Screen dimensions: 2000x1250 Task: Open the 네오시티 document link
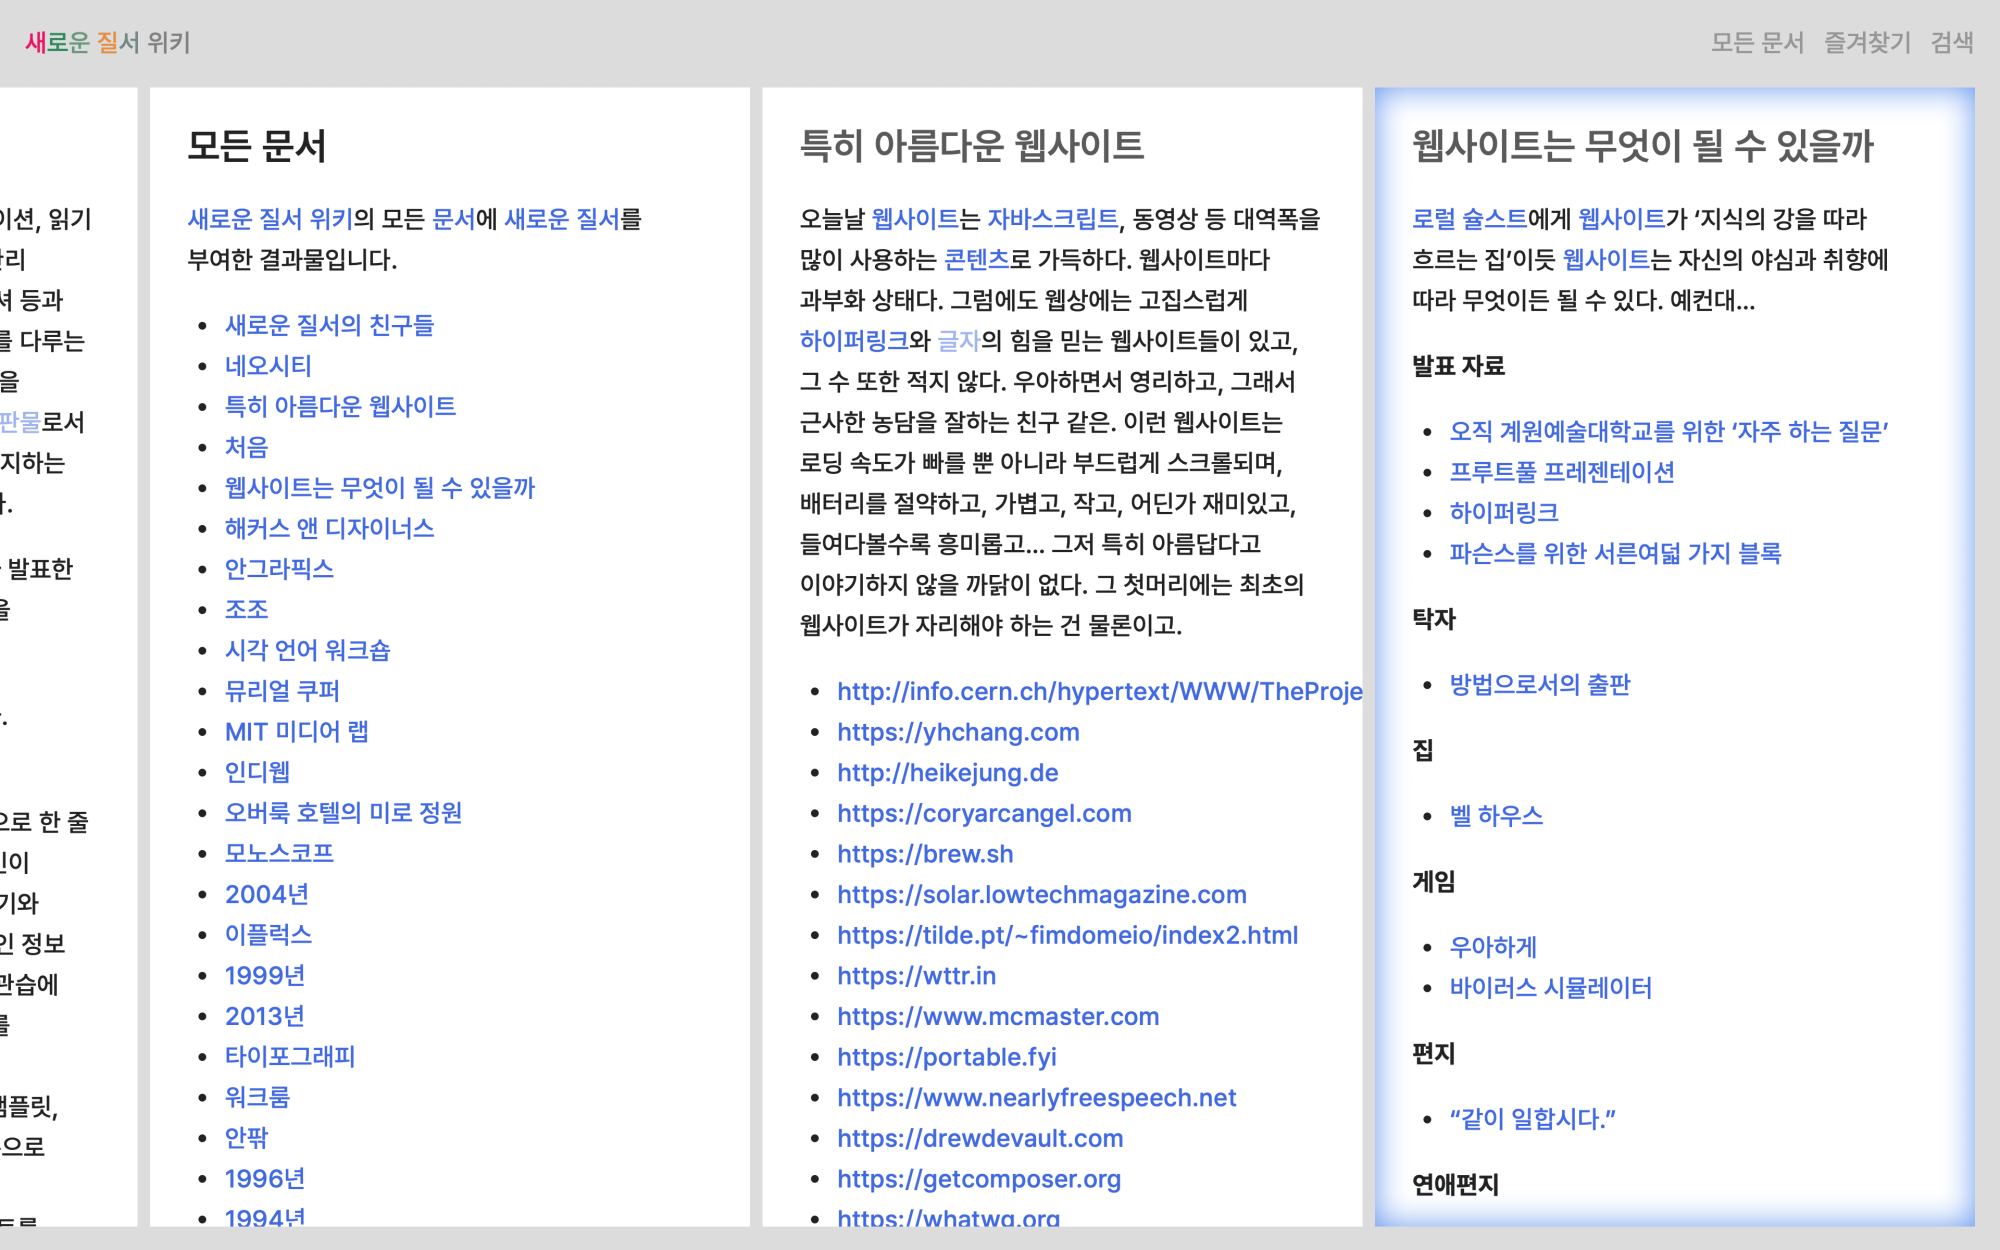pos(268,366)
